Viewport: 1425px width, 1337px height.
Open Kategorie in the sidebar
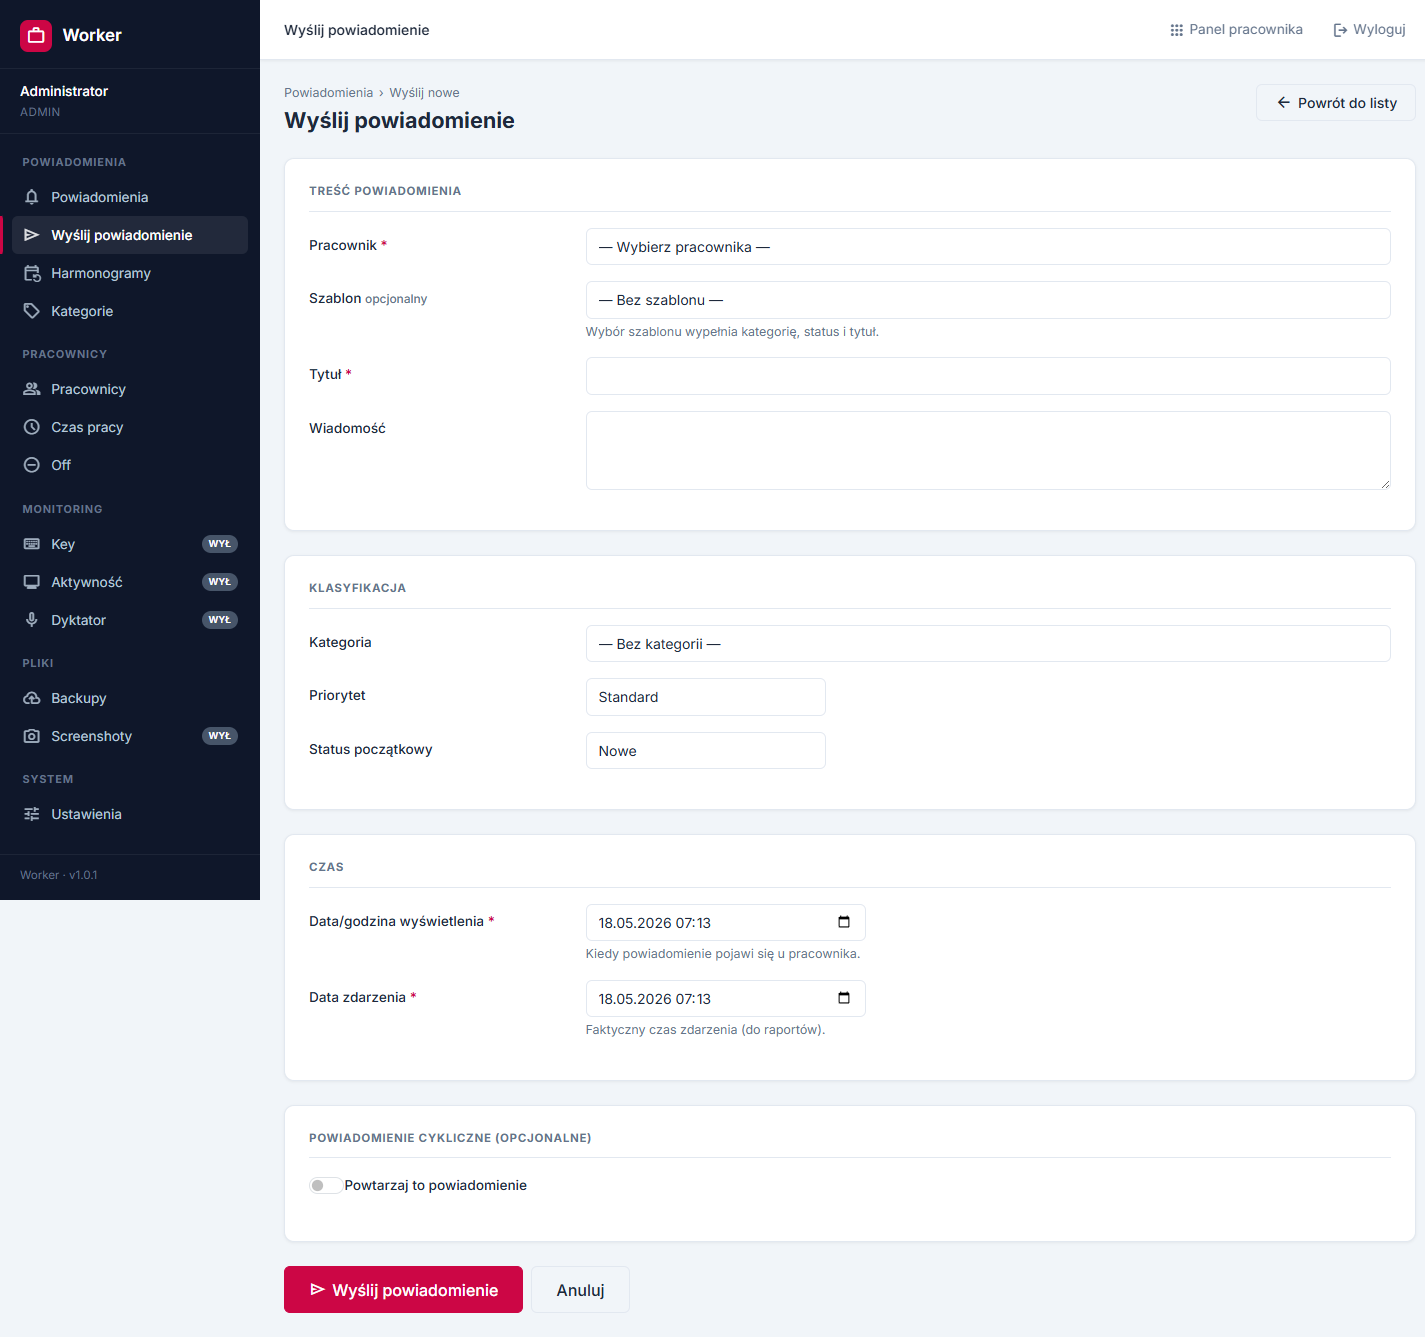(x=130, y=311)
